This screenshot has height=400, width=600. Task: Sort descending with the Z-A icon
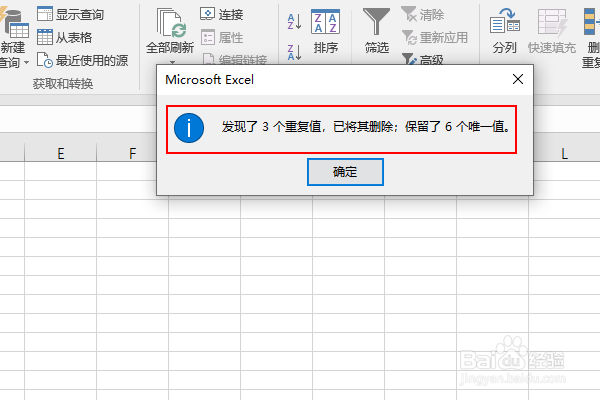click(294, 52)
